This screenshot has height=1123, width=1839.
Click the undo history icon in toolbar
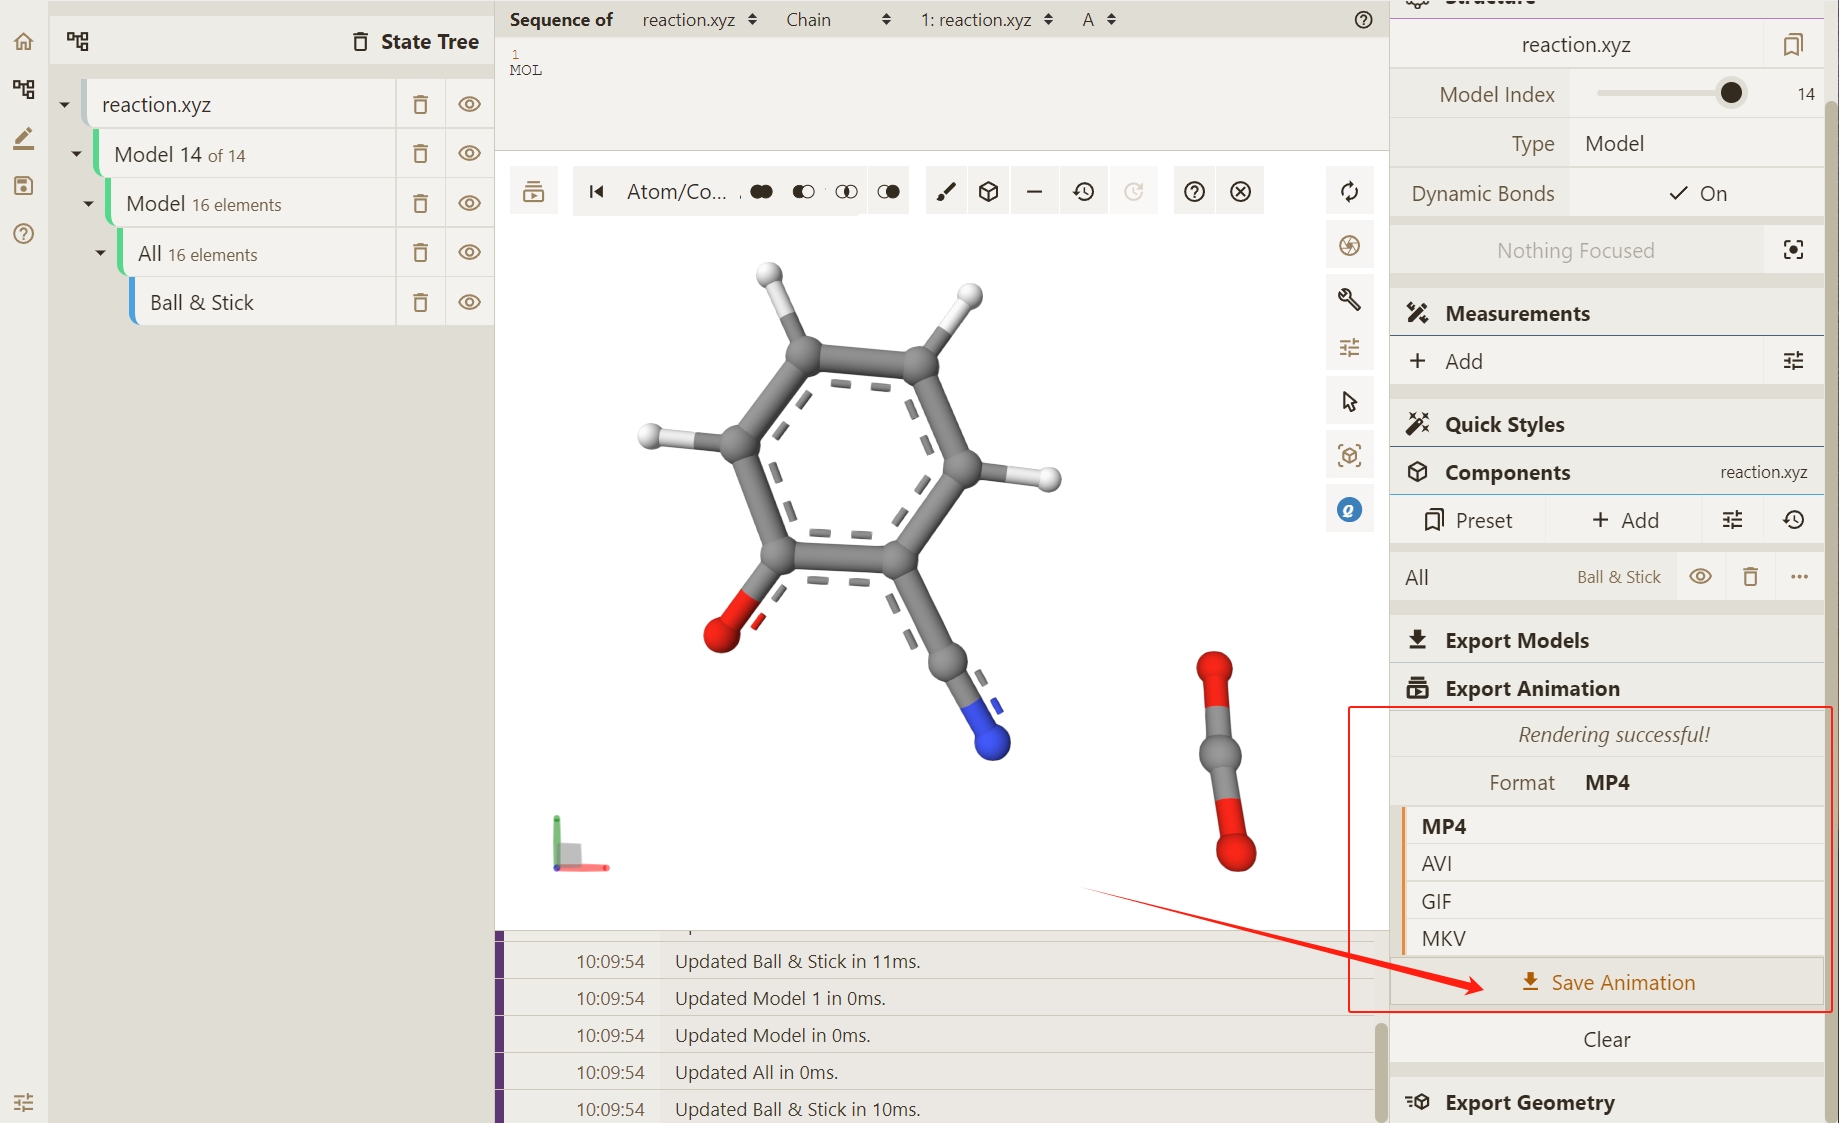tap(1083, 192)
